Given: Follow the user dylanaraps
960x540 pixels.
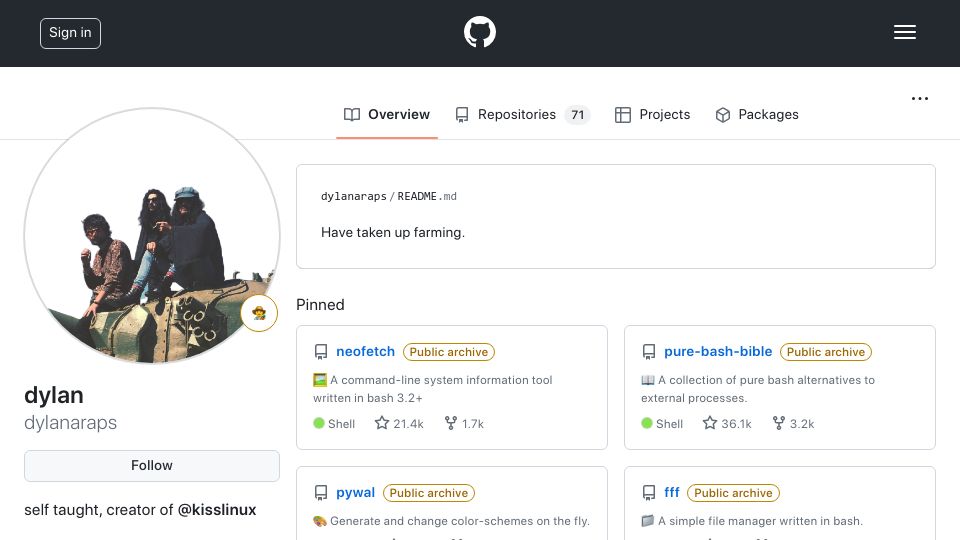Looking at the screenshot, I should tap(152, 465).
